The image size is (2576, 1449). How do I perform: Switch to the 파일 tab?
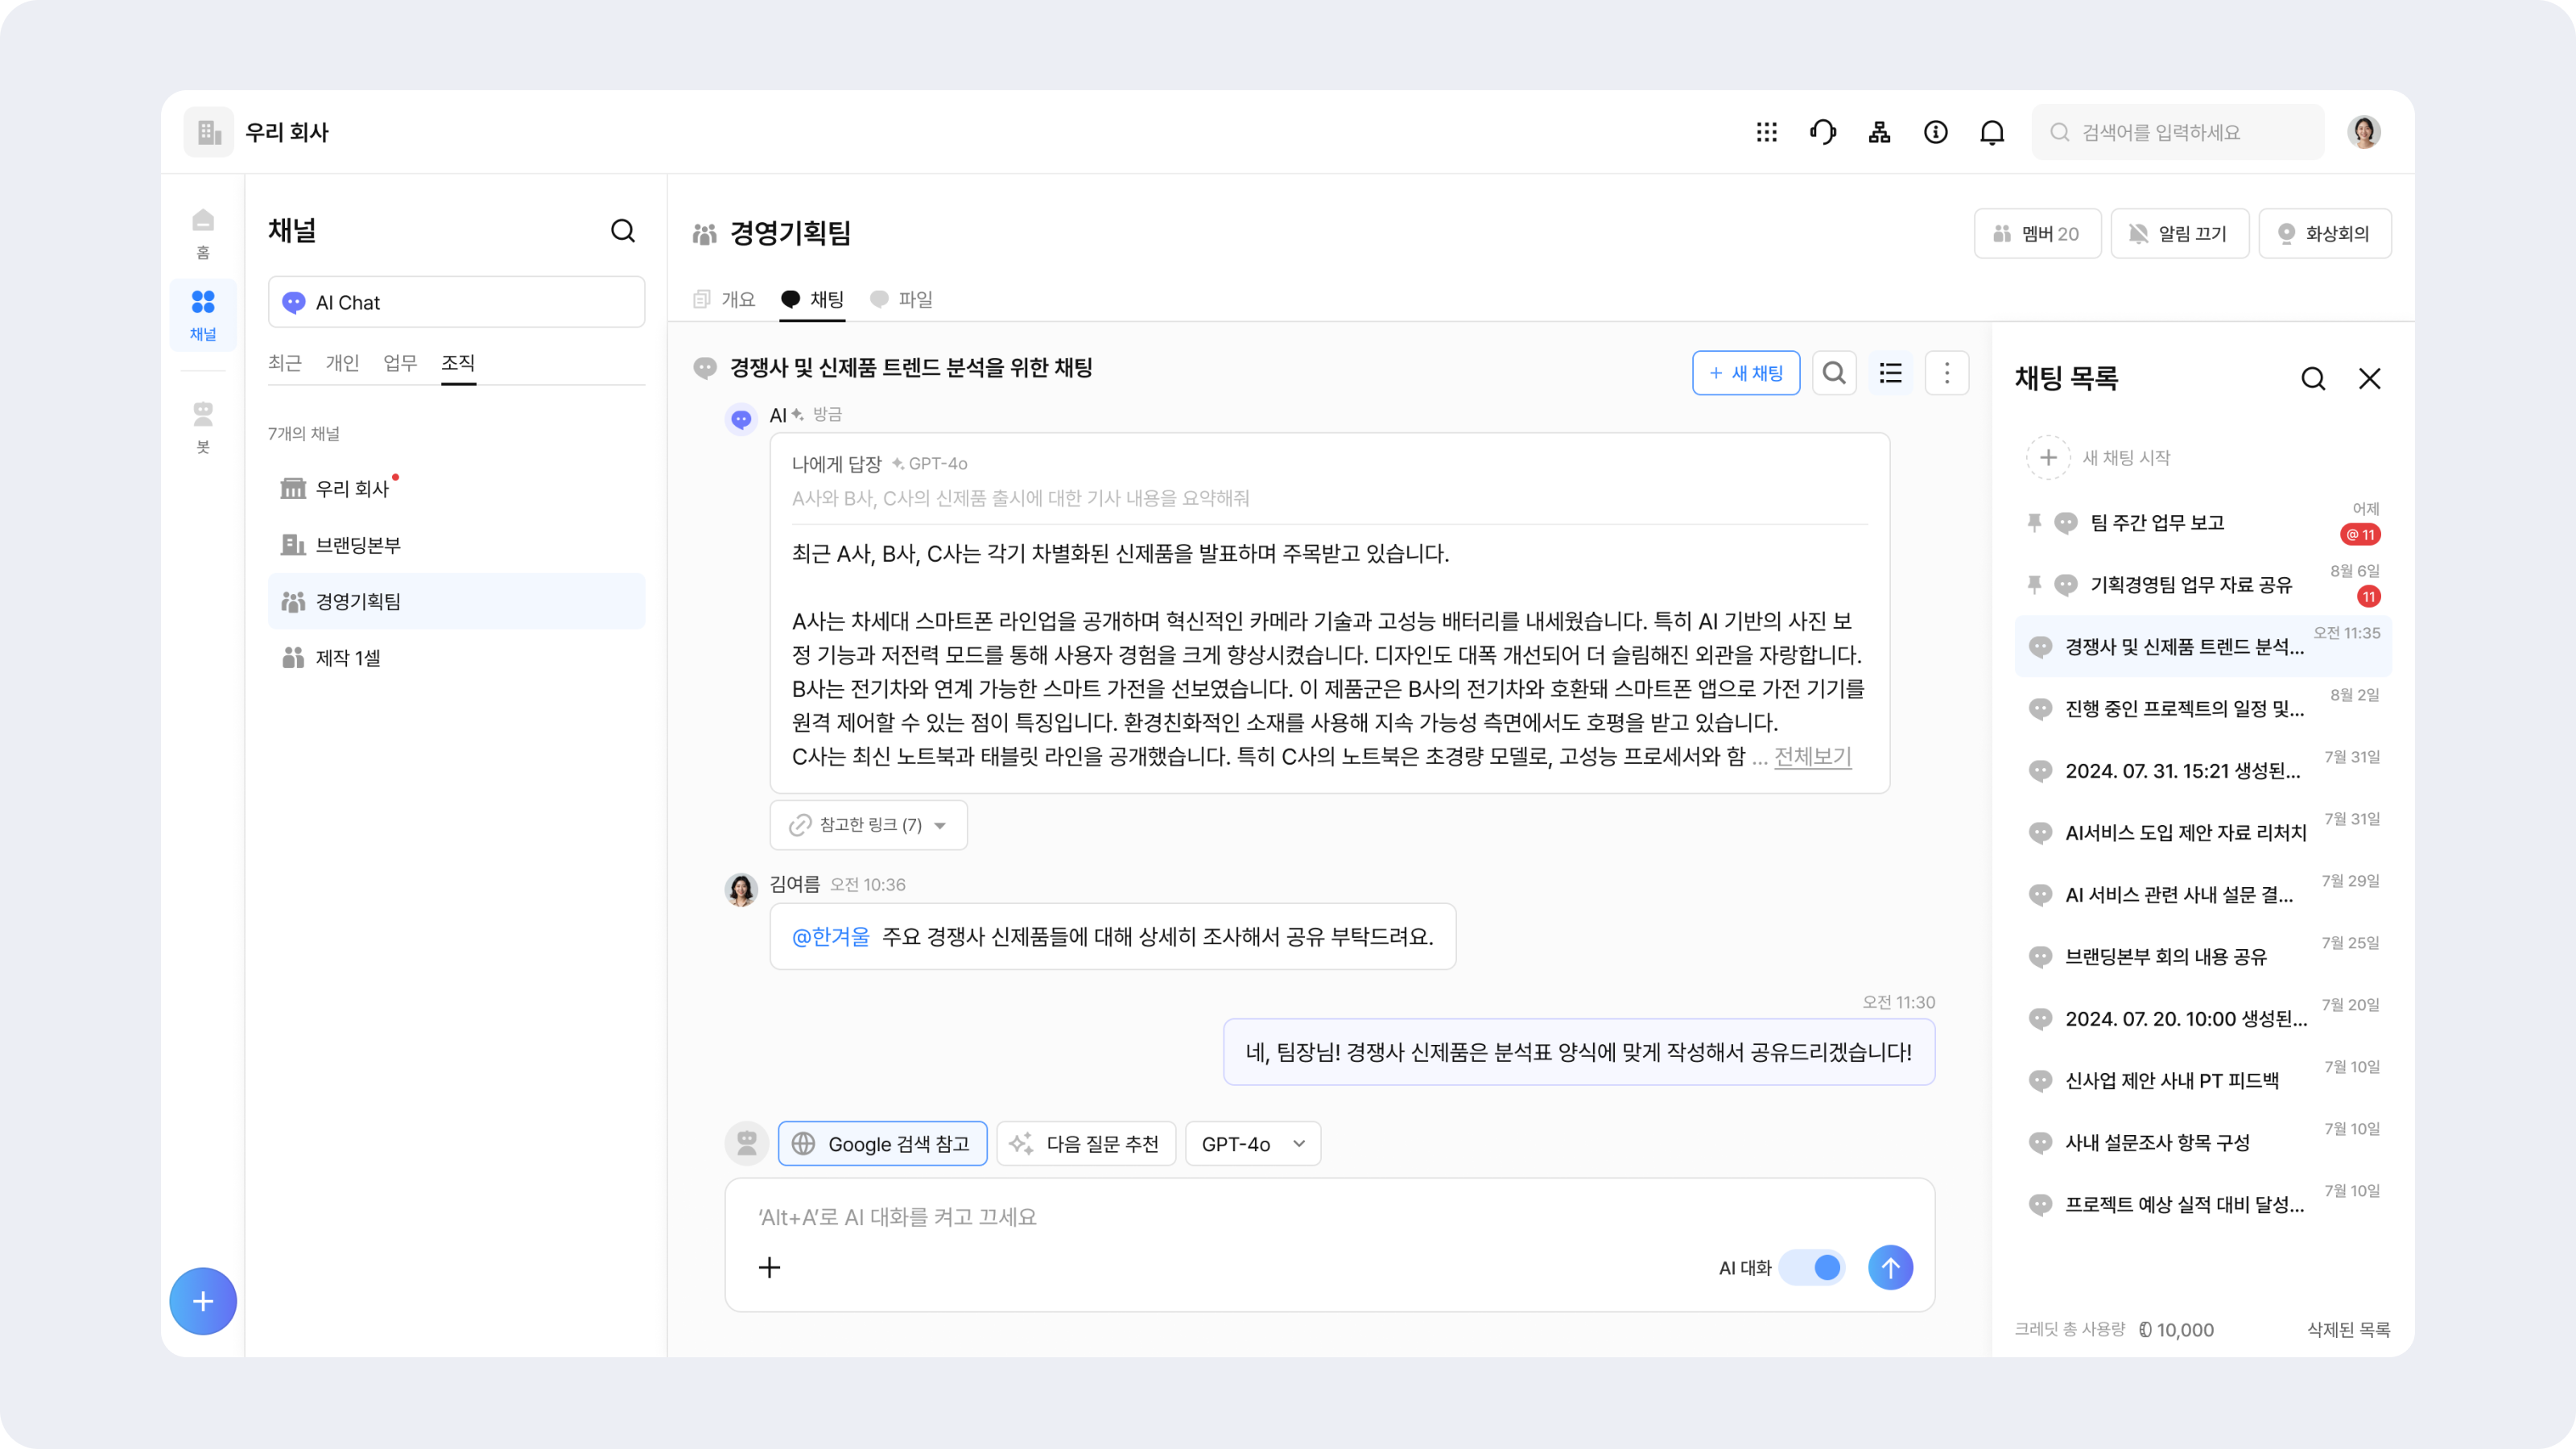(x=903, y=299)
